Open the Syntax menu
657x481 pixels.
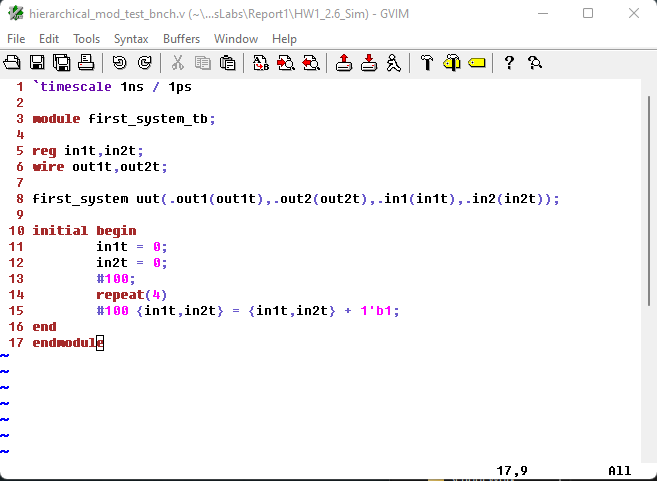131,39
